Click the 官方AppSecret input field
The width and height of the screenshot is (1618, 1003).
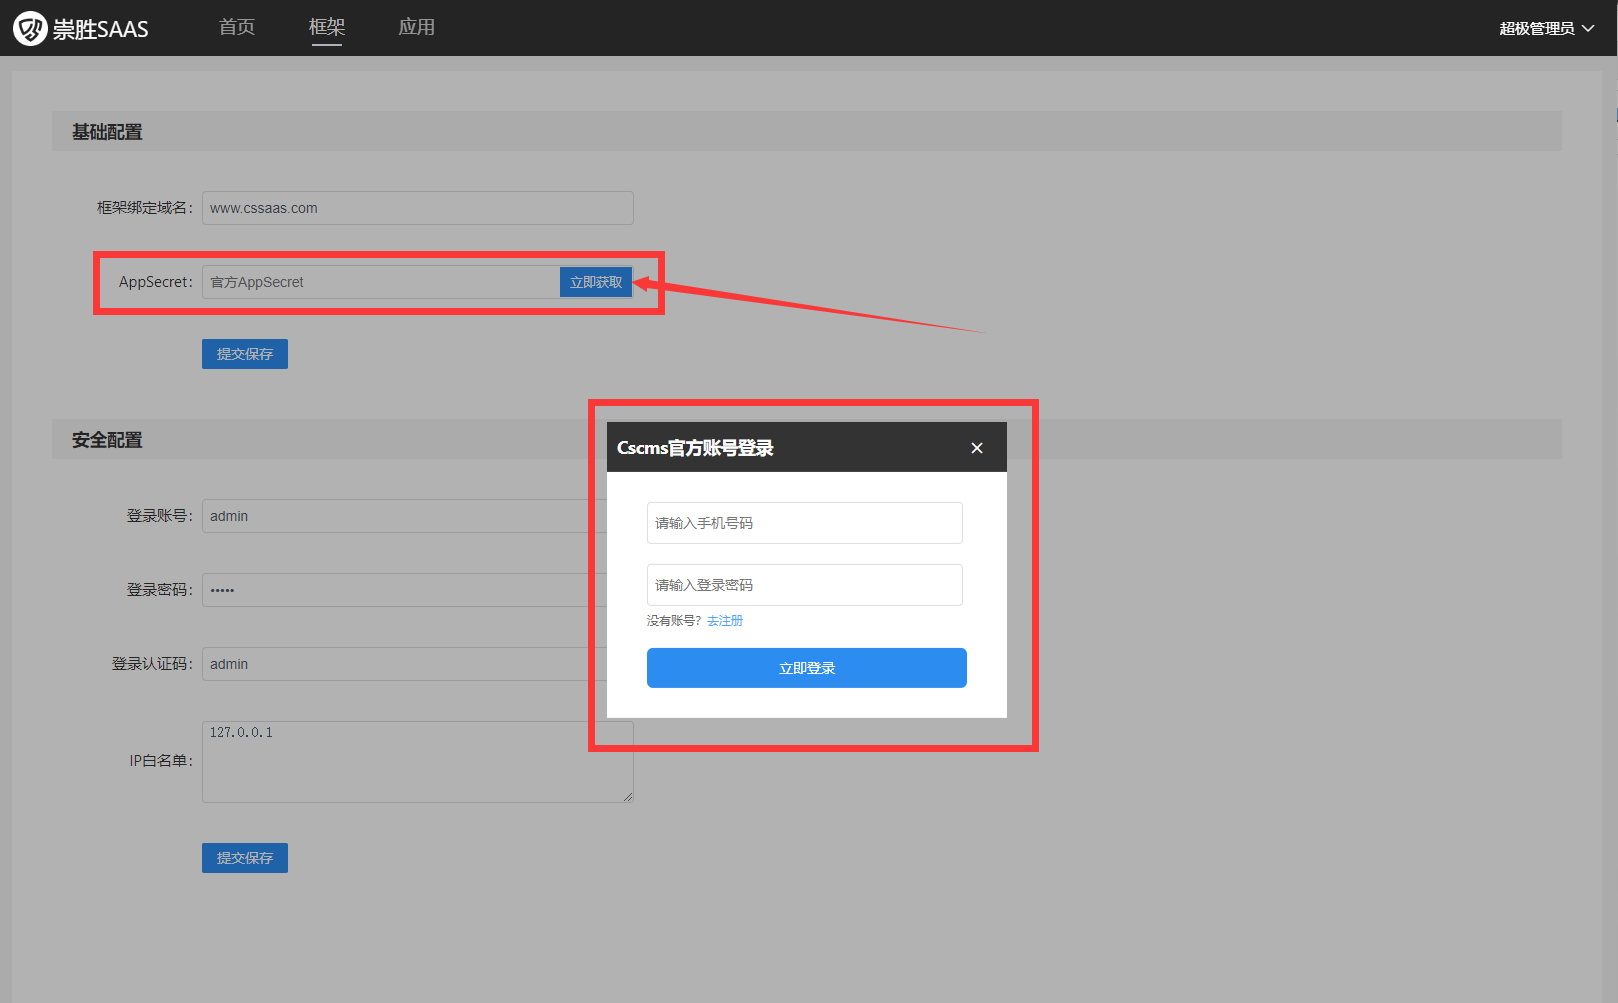[380, 282]
